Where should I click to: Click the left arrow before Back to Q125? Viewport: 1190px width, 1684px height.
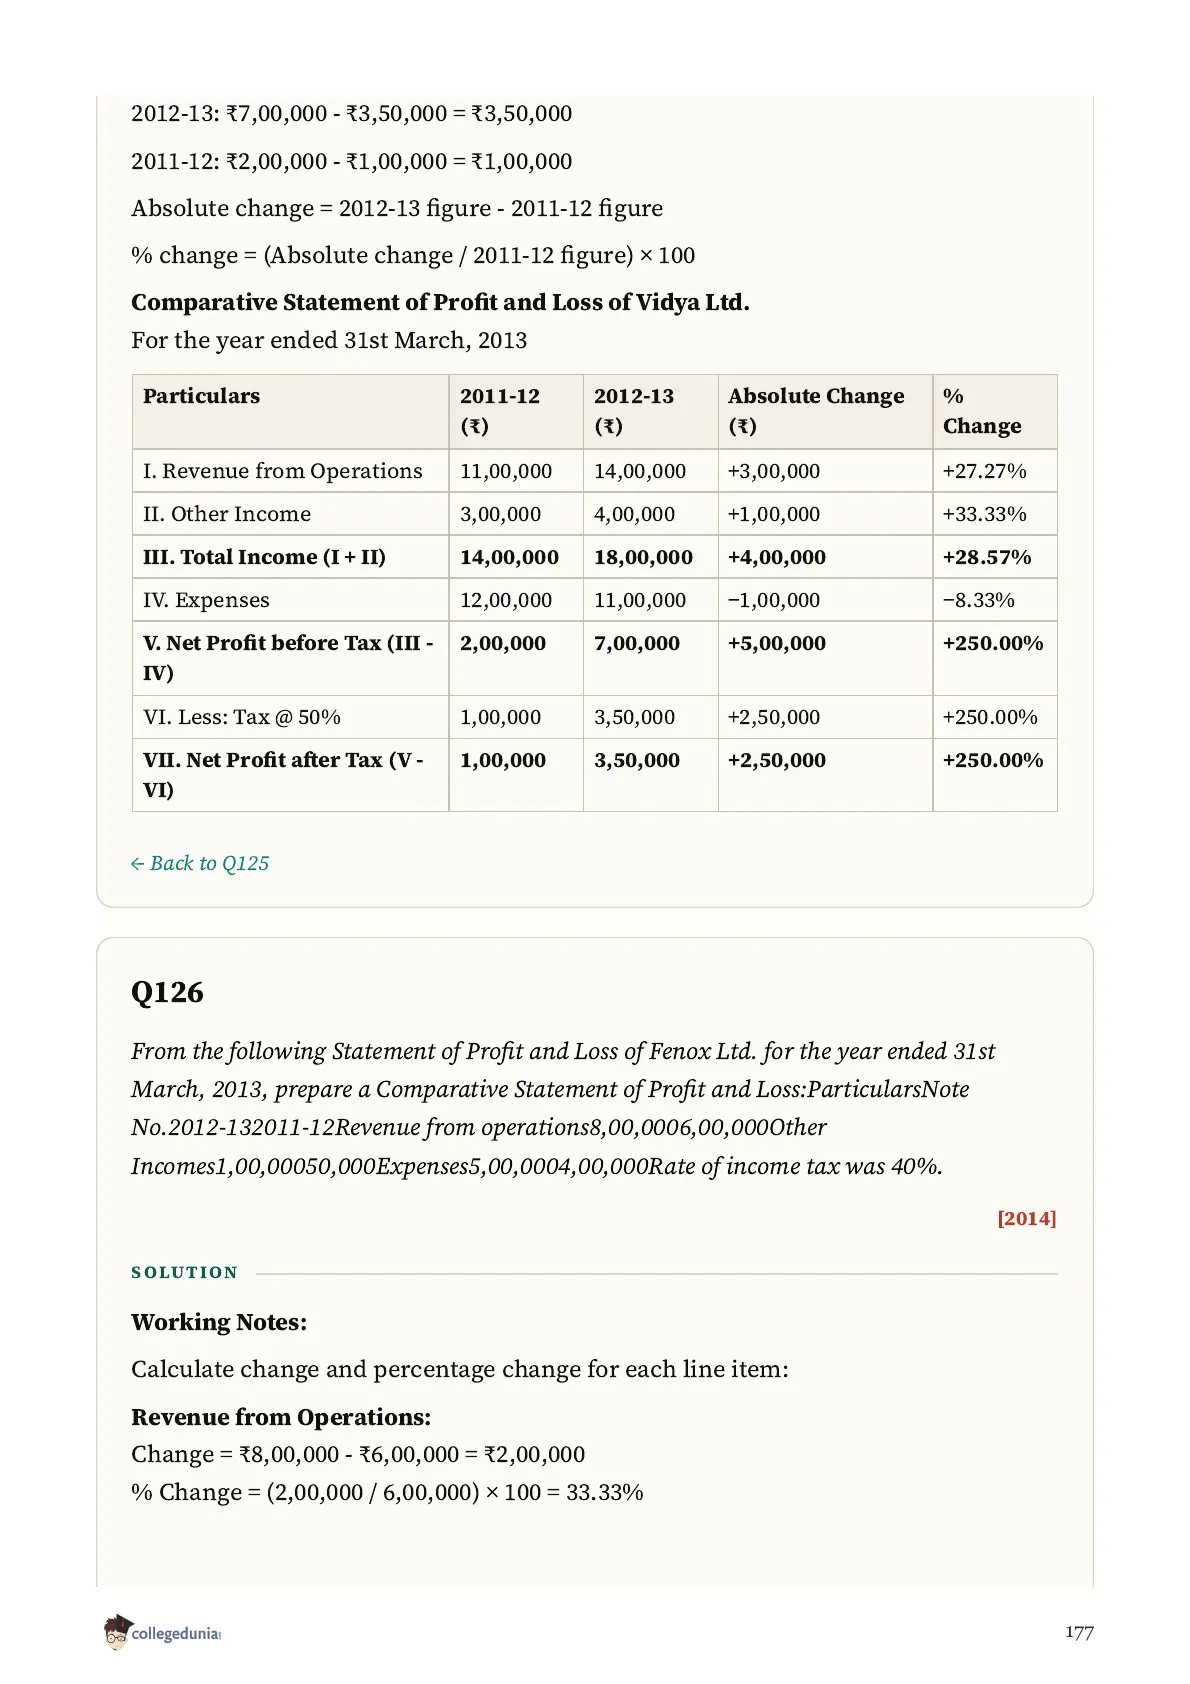click(138, 864)
